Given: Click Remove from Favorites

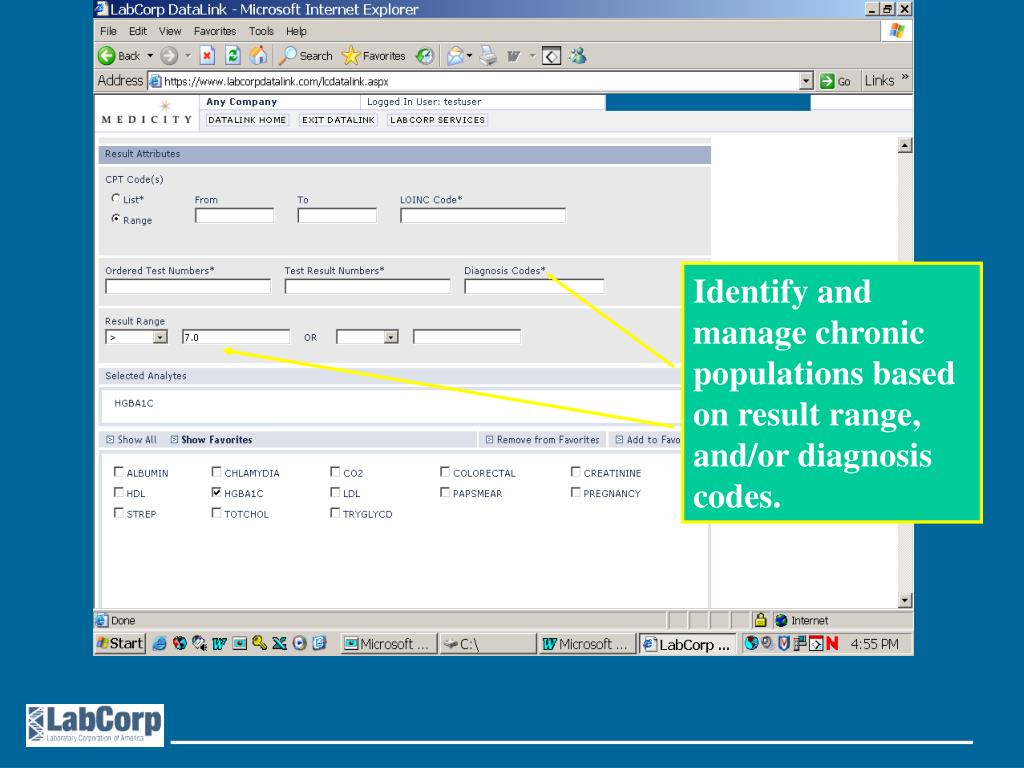Looking at the screenshot, I should click(542, 440).
